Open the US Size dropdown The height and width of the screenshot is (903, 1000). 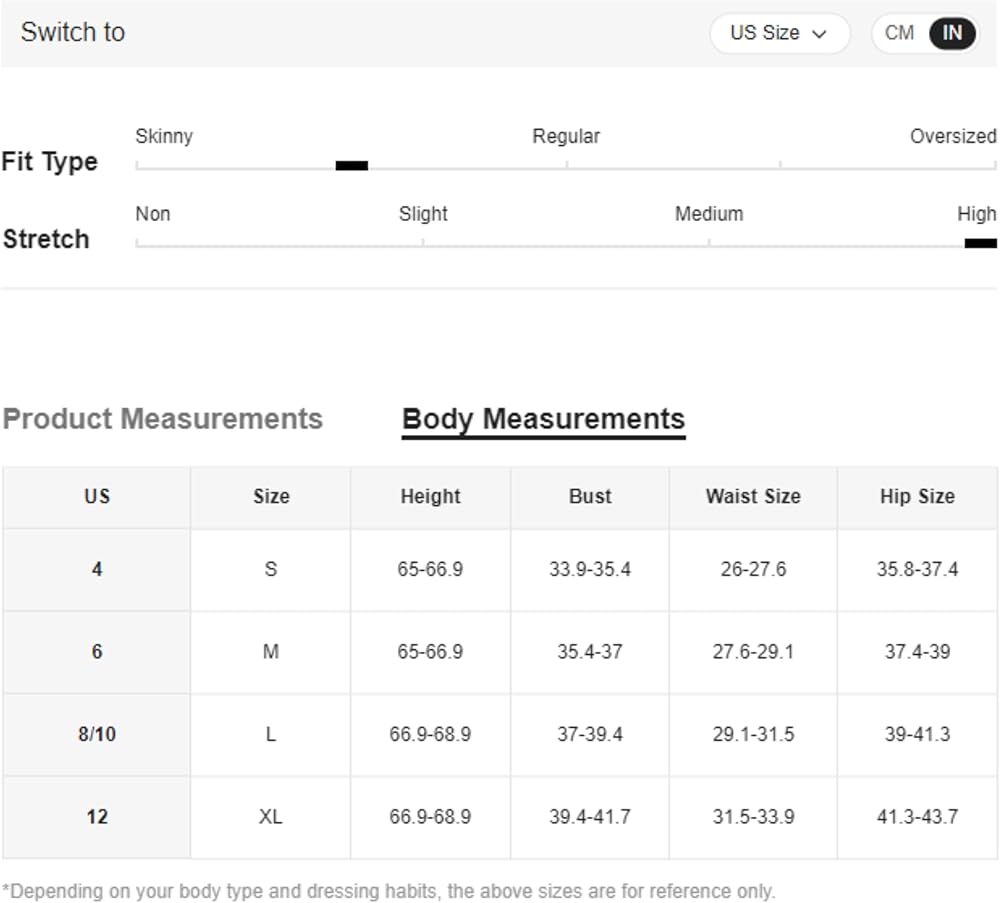[x=778, y=33]
